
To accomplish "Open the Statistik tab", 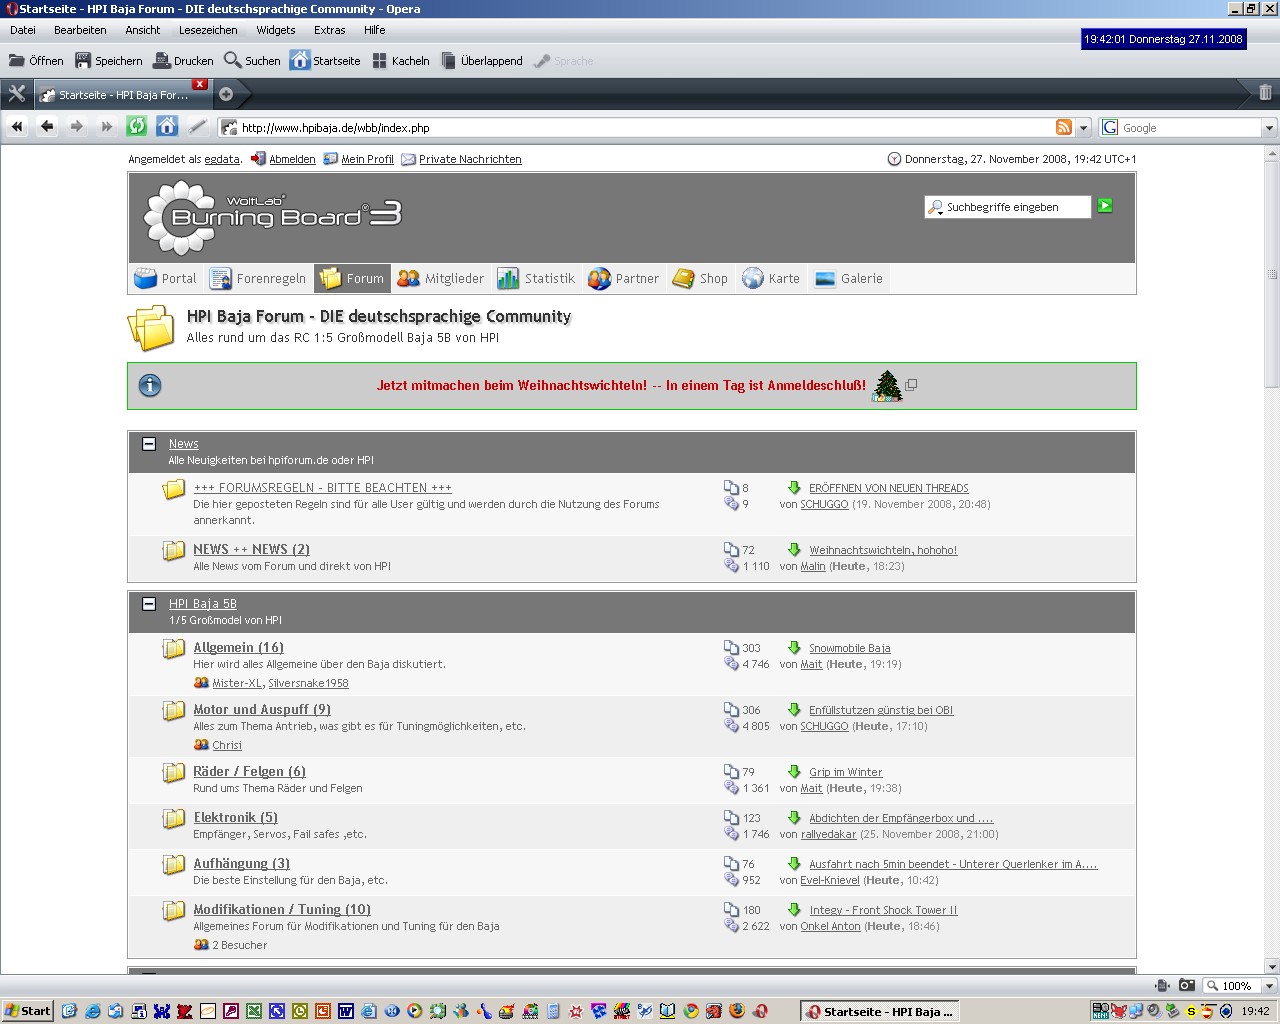I will pyautogui.click(x=536, y=279).
